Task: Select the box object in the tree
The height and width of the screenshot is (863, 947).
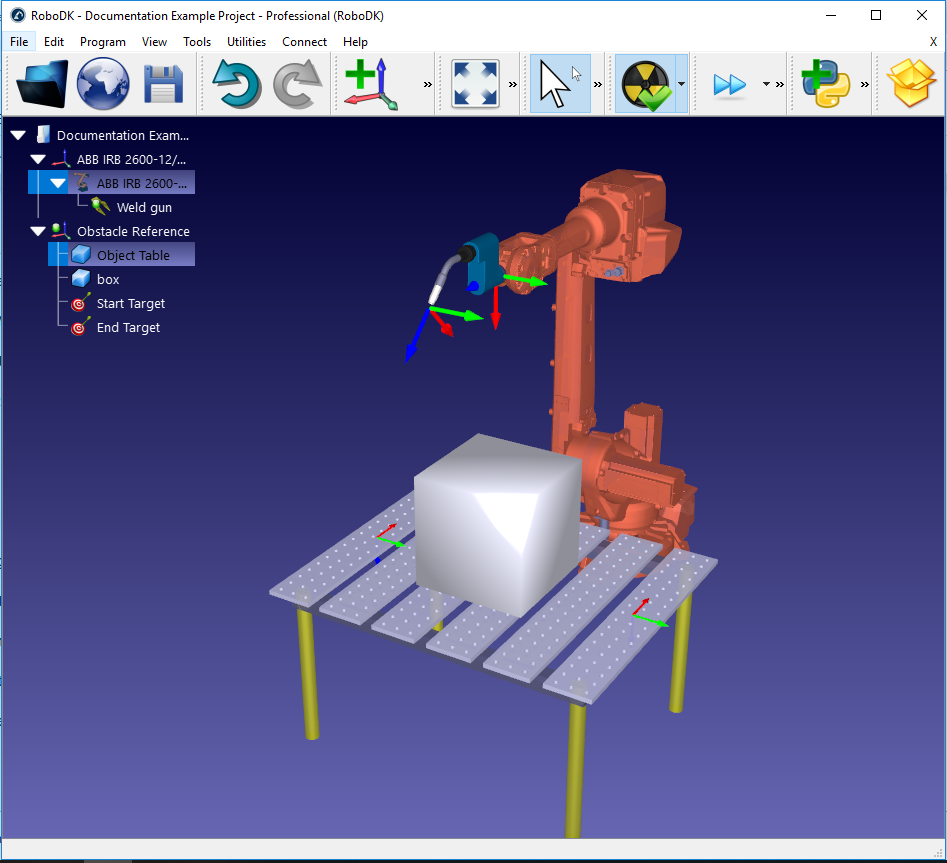Action: (x=110, y=279)
